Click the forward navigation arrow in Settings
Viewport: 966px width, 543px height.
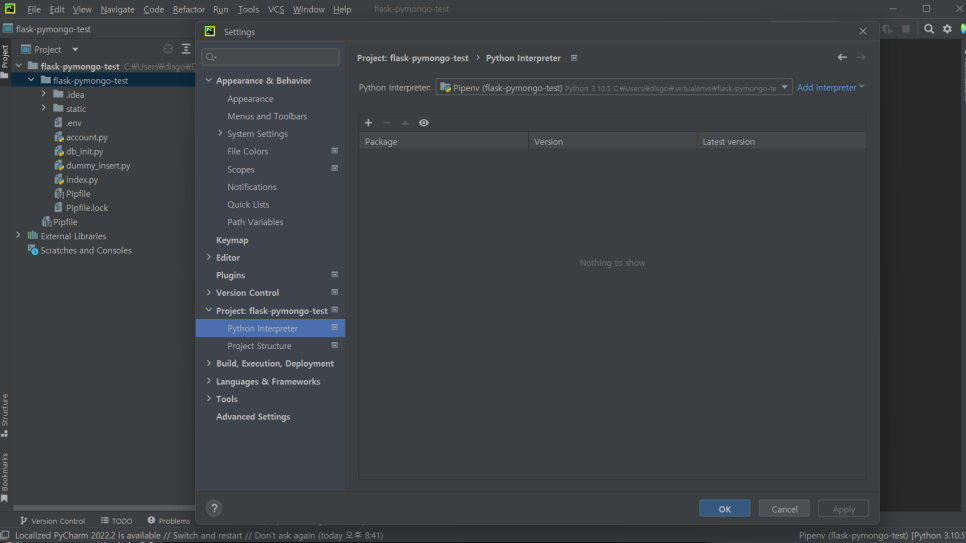861,57
